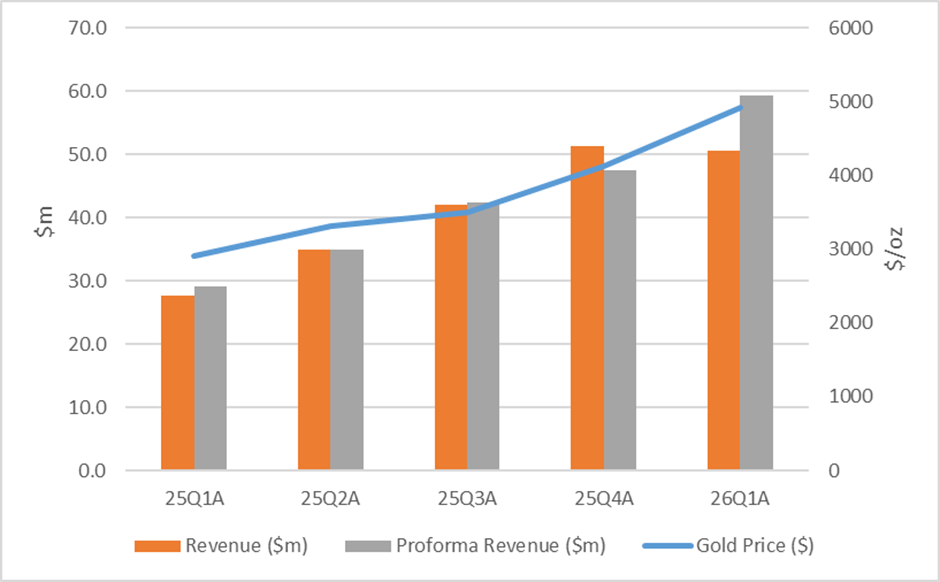The image size is (940, 582).
Task: Click the gray Proforma Revenue legend swatch
Action: coord(368,546)
